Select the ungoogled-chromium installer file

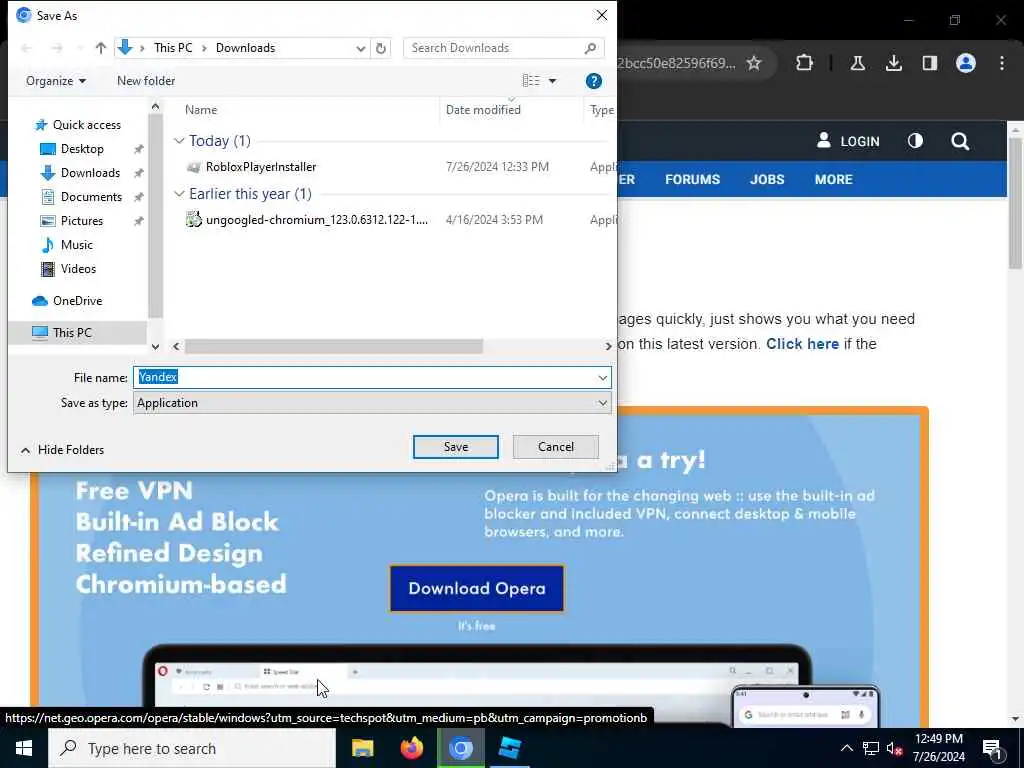[307, 219]
